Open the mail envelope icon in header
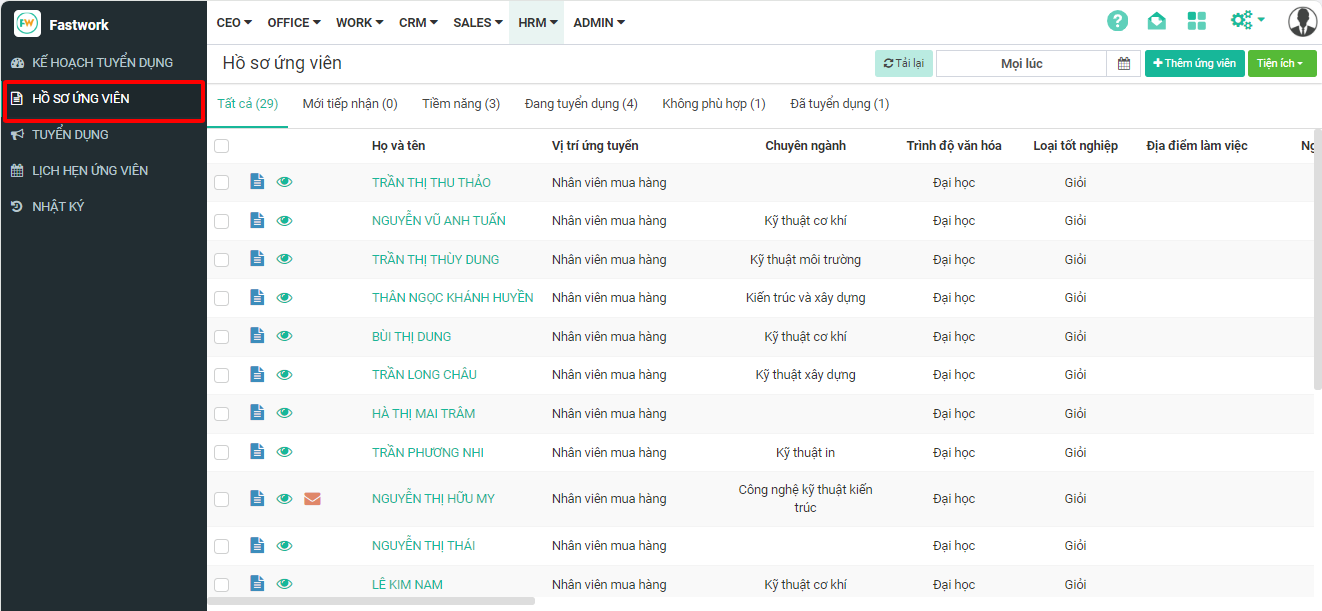The width and height of the screenshot is (1322, 611). [1156, 21]
